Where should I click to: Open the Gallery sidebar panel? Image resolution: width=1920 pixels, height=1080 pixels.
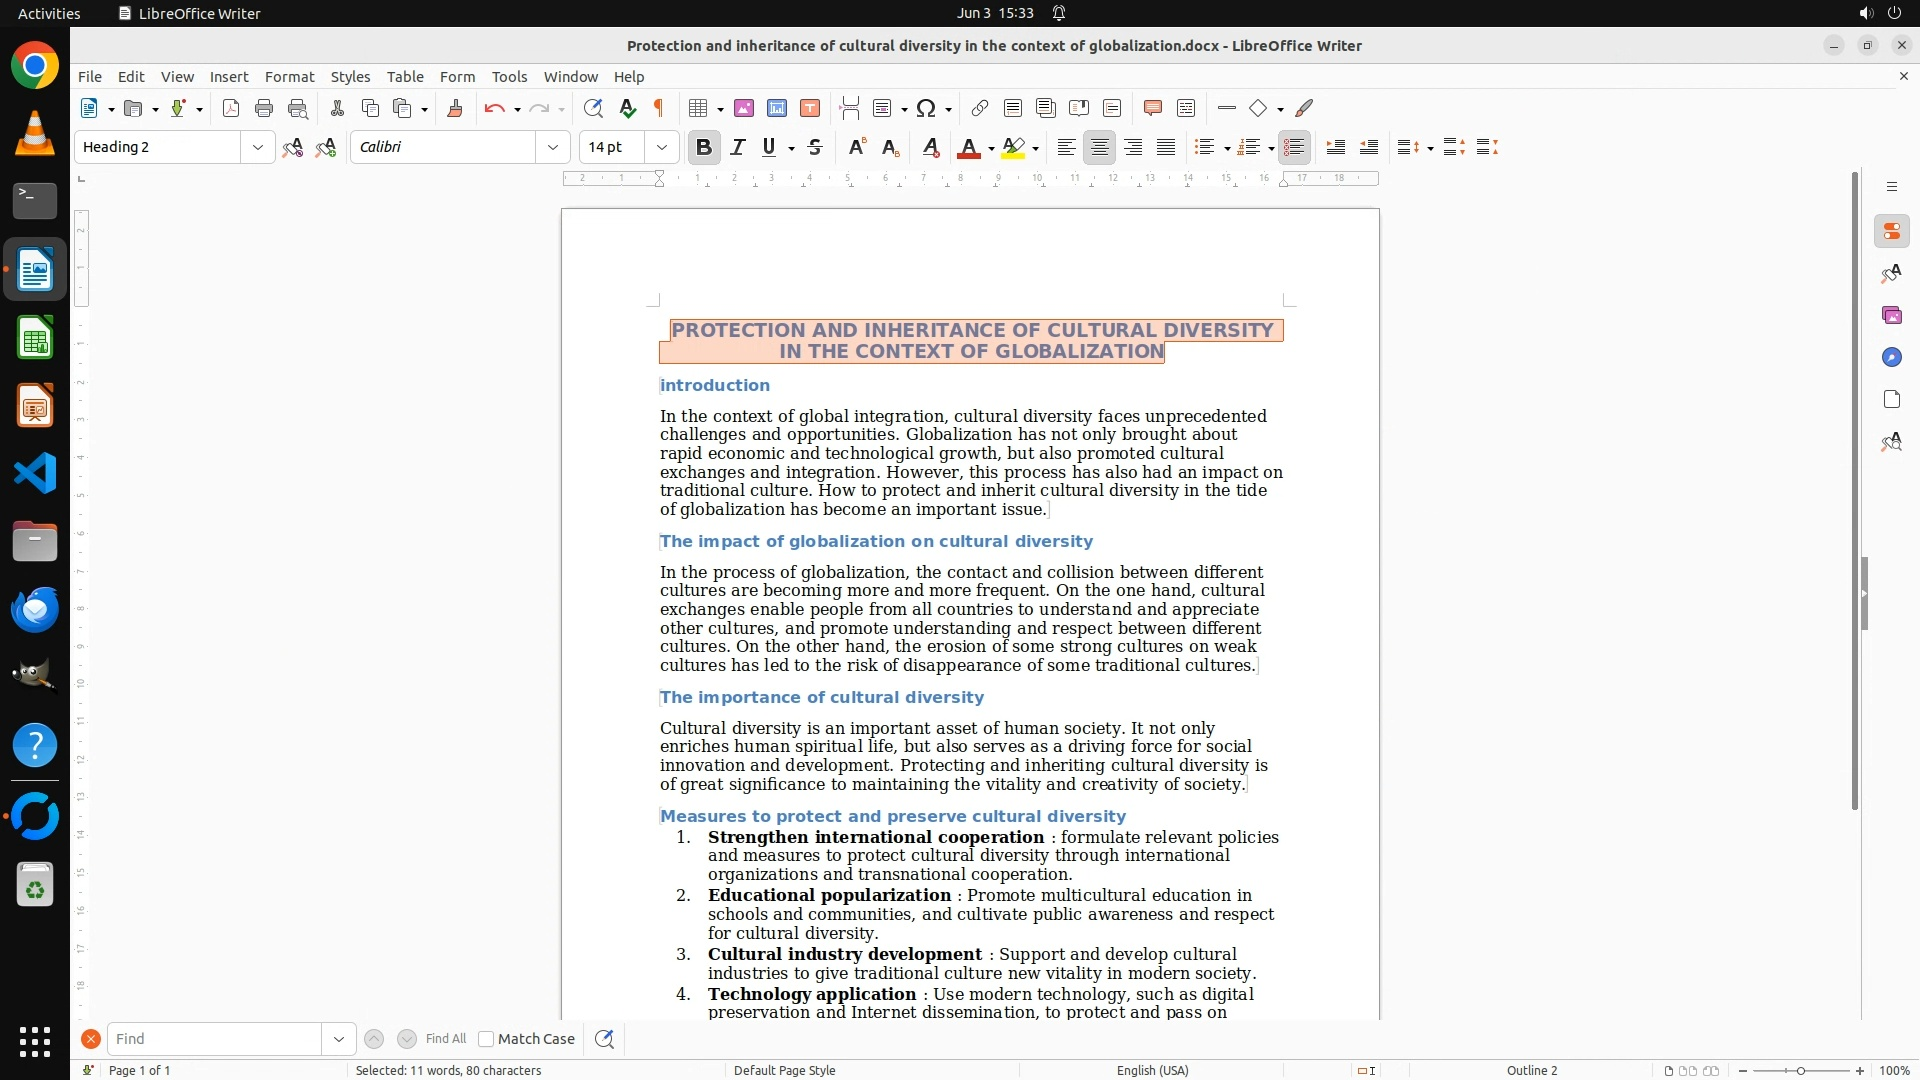[x=1891, y=316]
